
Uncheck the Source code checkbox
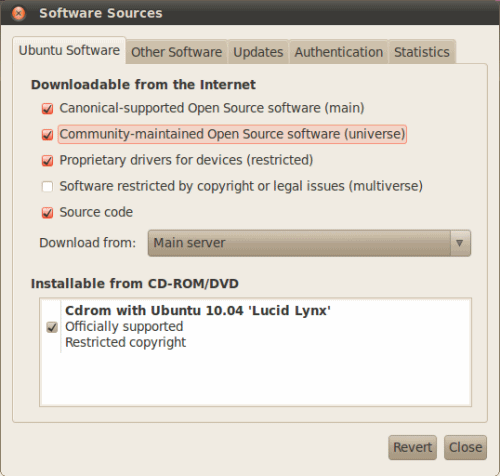(47, 213)
